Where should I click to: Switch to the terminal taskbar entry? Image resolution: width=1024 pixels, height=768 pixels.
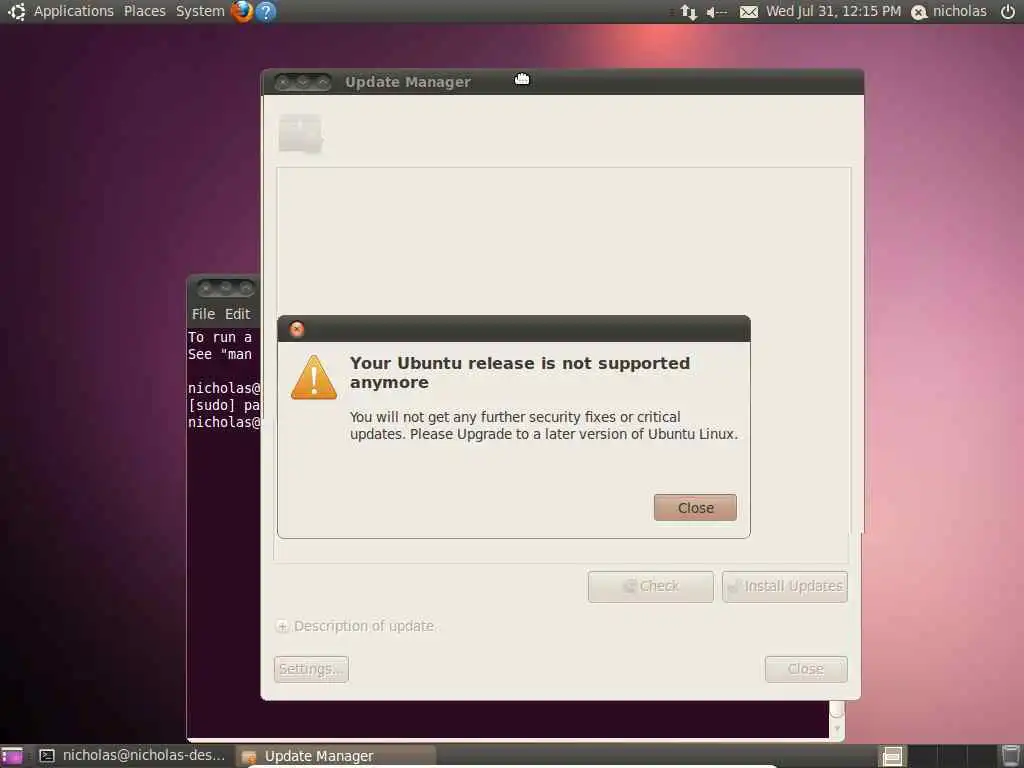click(x=132, y=756)
